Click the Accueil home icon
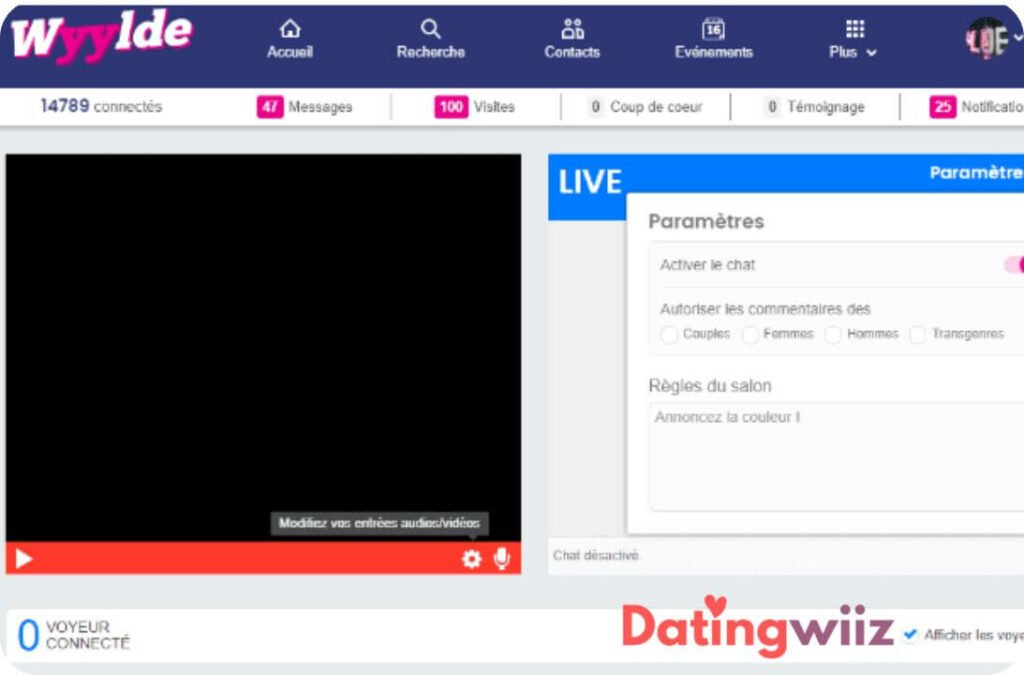This screenshot has height=675, width=1024. (x=290, y=30)
